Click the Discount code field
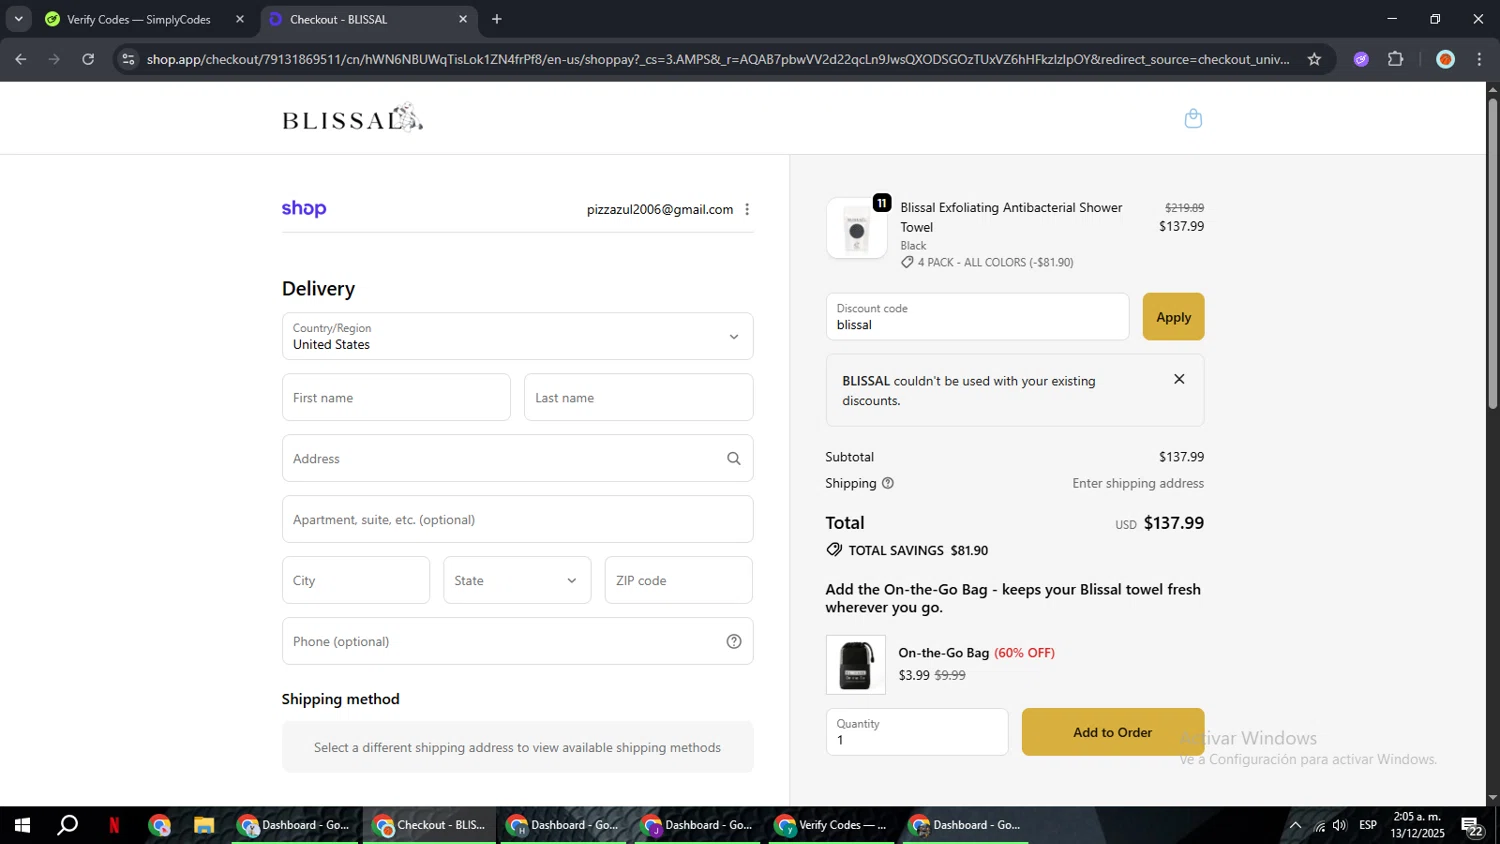 click(977, 316)
